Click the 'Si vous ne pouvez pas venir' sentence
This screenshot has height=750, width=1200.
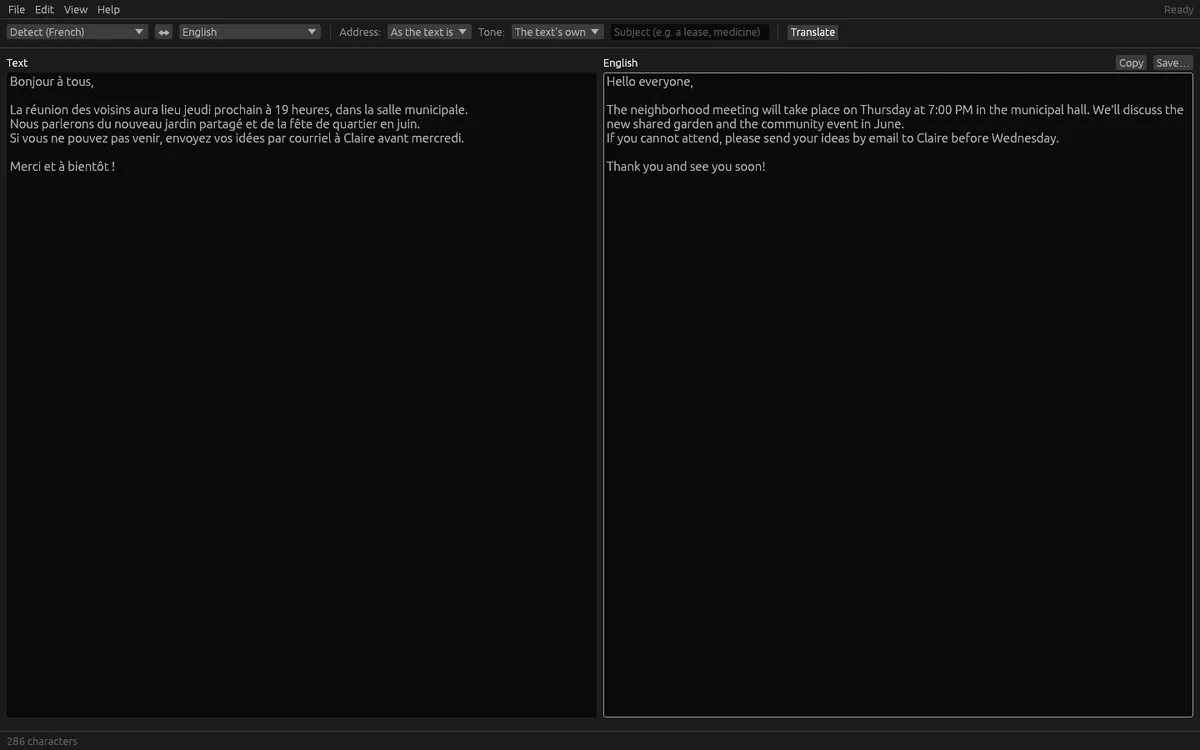click(x=237, y=138)
